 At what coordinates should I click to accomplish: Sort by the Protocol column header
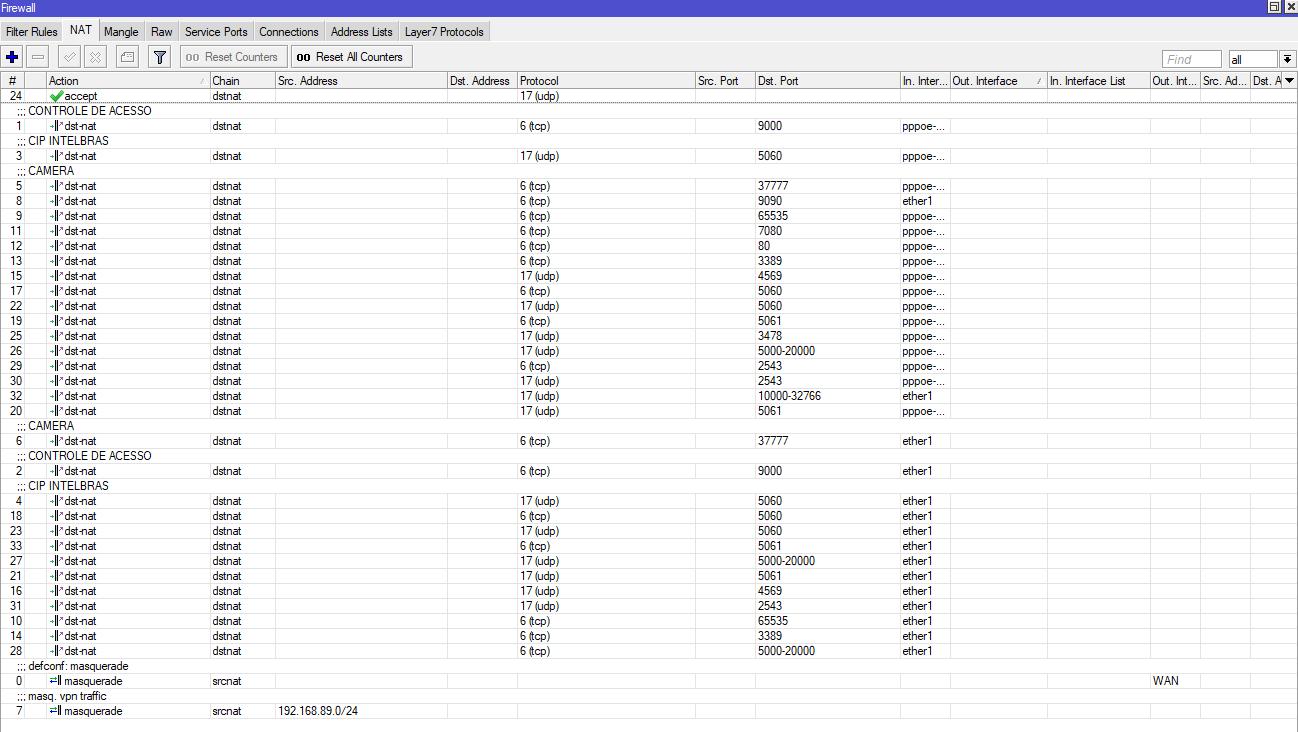coord(606,81)
